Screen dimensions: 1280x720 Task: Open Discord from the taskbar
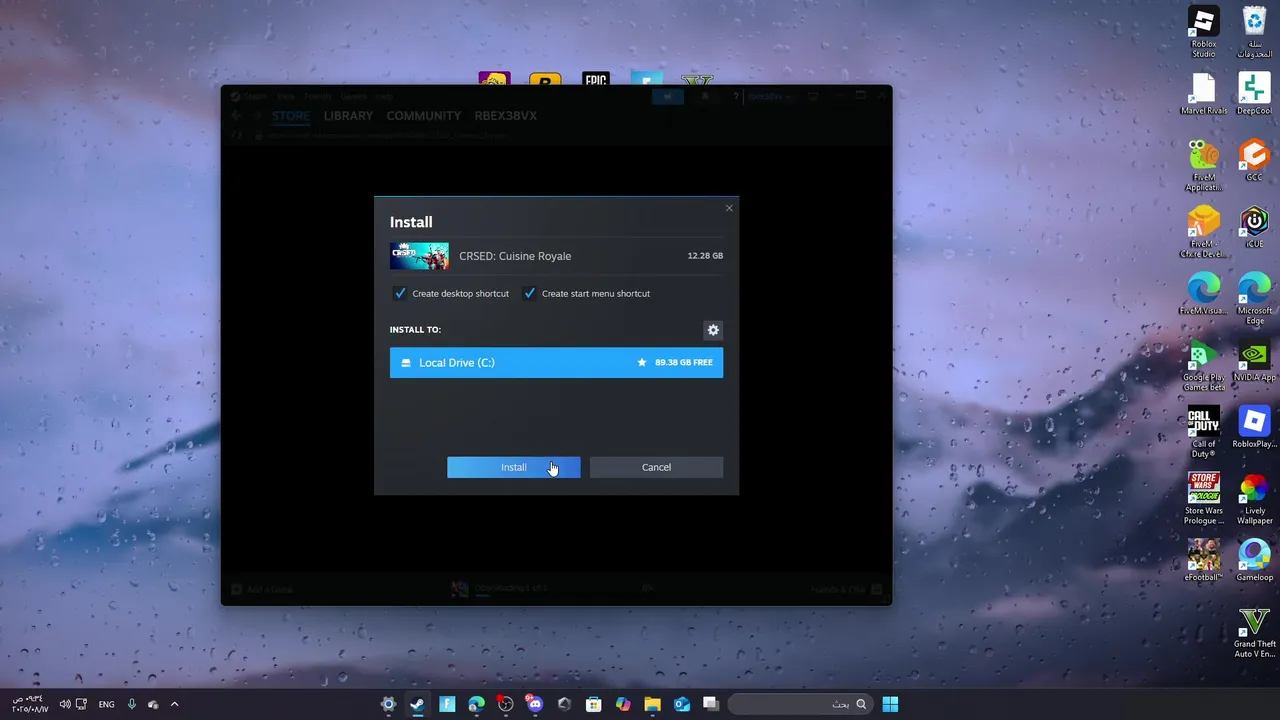535,704
